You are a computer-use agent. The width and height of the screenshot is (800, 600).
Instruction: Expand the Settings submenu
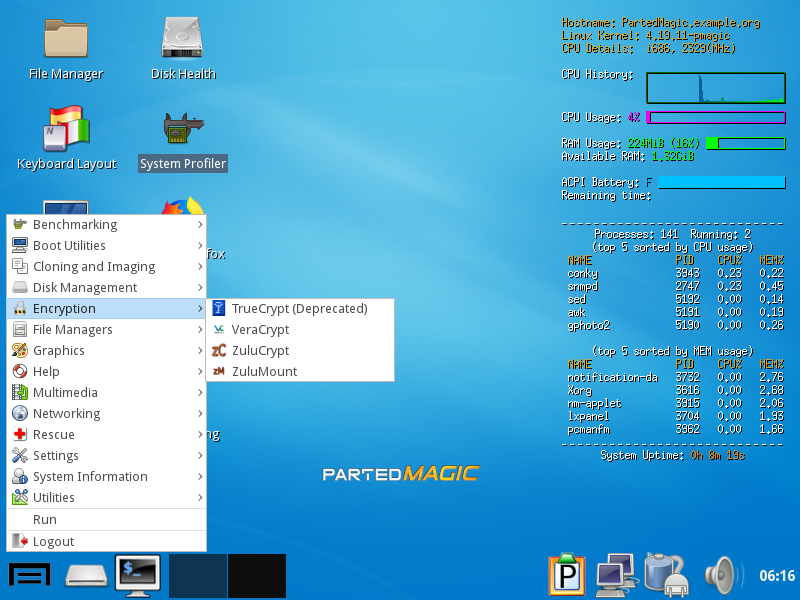tap(106, 456)
